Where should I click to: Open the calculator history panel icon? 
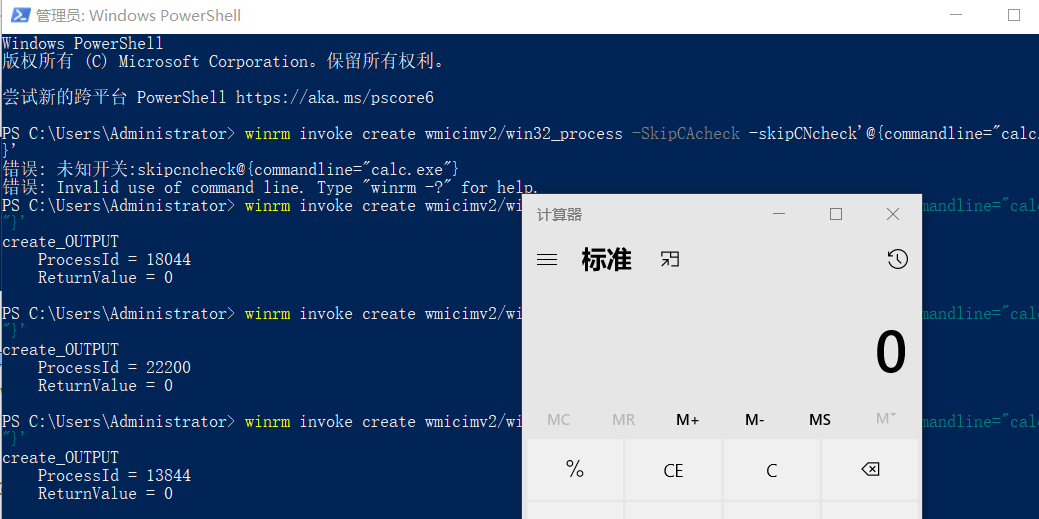(897, 260)
